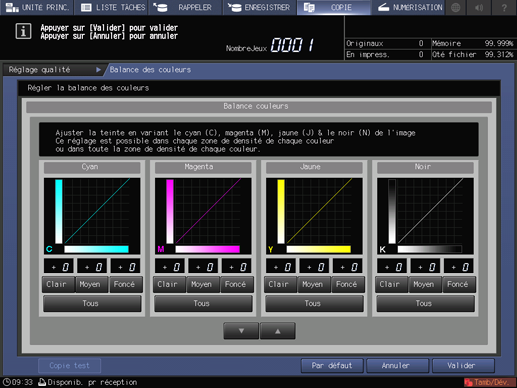Select Foncé for Cyan
The image size is (517, 388).
coord(126,284)
